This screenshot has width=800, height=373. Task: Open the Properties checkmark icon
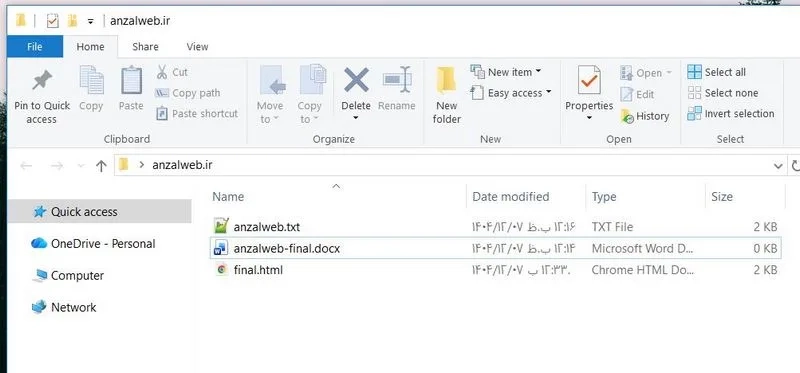[x=589, y=80]
